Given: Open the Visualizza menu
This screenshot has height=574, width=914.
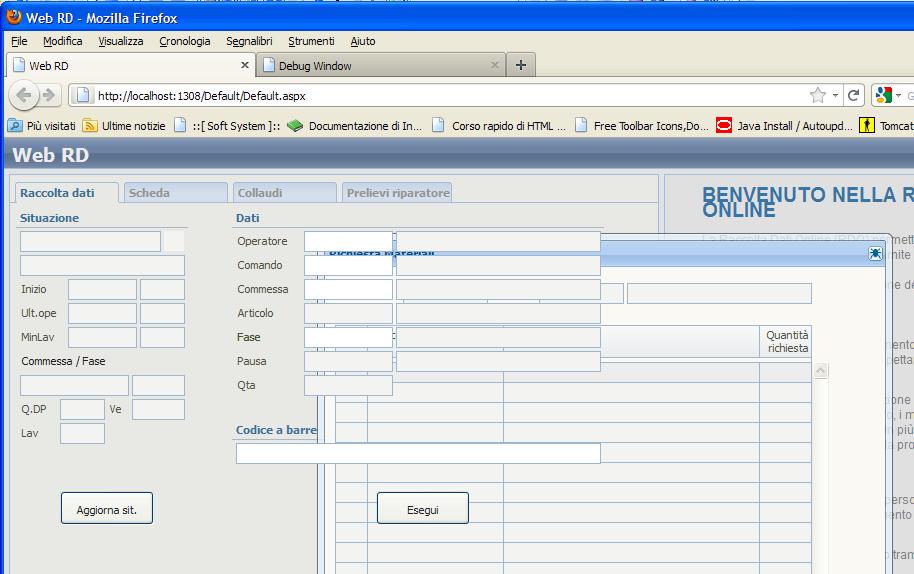Looking at the screenshot, I should (121, 41).
